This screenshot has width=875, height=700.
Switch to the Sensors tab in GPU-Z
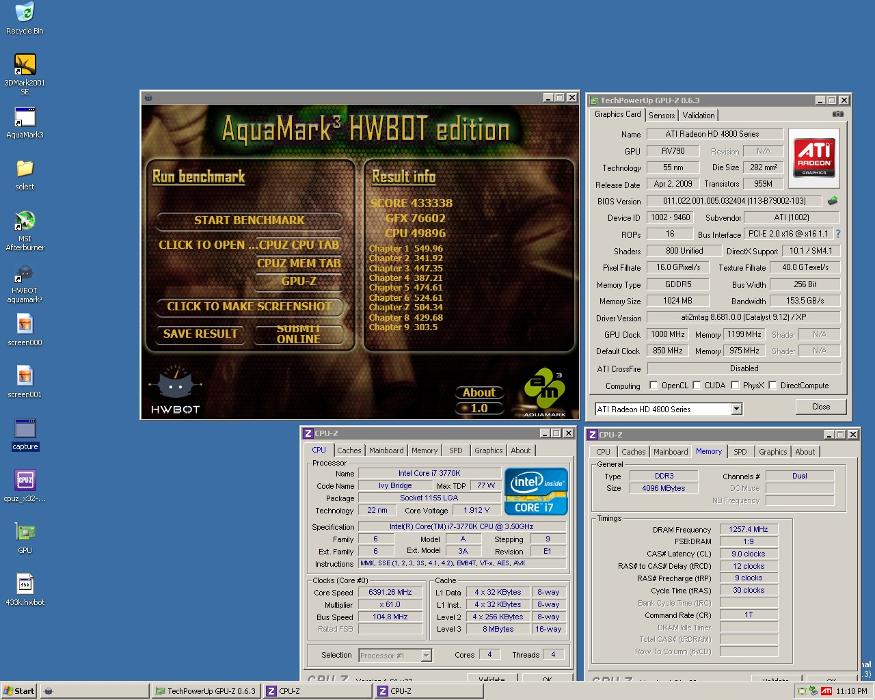pyautogui.click(x=661, y=115)
